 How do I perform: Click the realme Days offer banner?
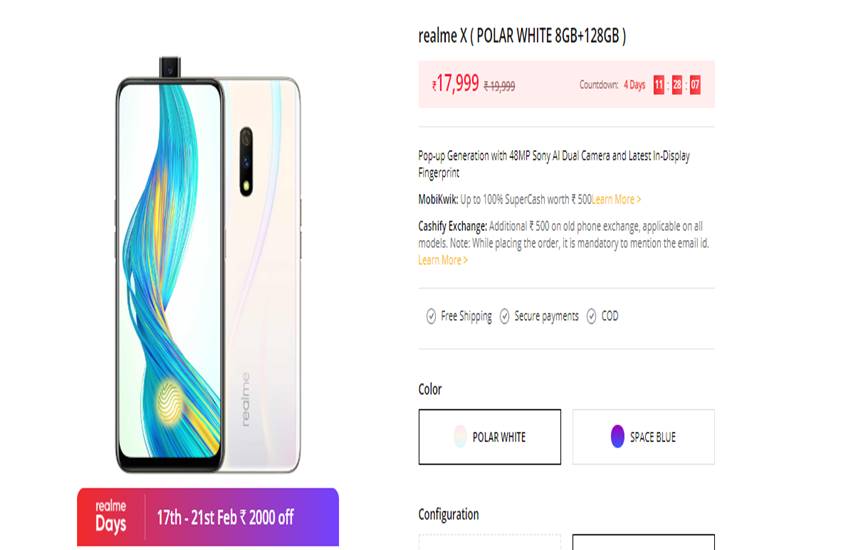(x=208, y=517)
